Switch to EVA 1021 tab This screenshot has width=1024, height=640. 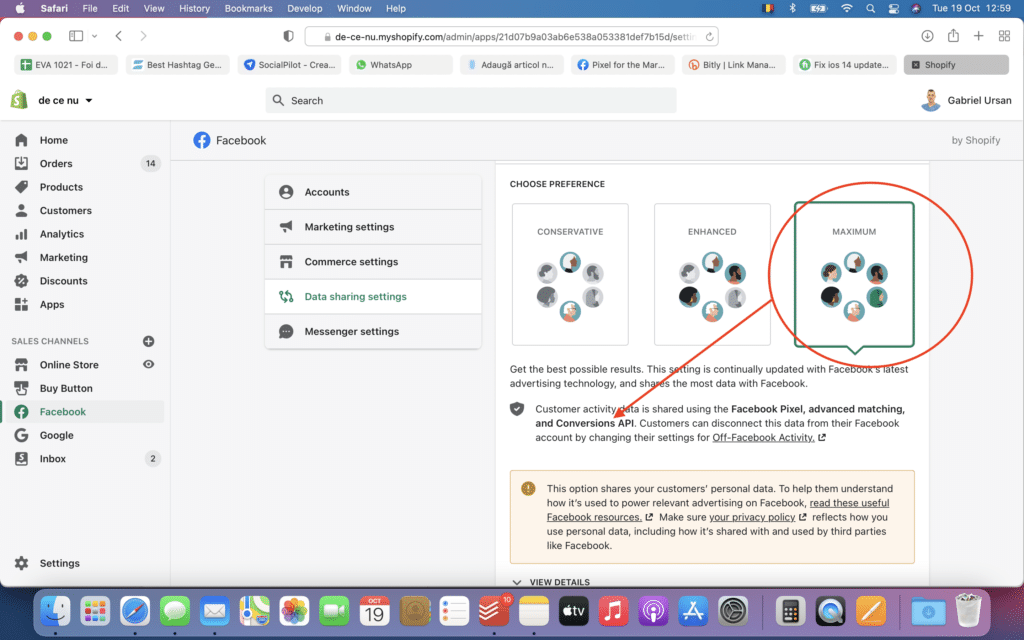tap(66, 65)
